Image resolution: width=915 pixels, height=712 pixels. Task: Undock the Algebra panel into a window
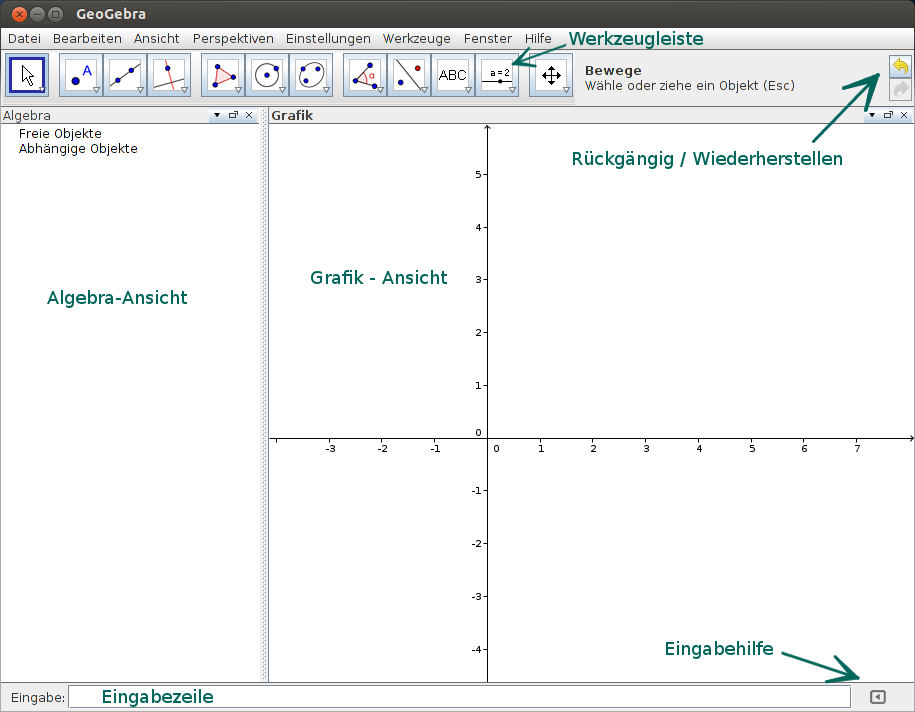coord(231,115)
